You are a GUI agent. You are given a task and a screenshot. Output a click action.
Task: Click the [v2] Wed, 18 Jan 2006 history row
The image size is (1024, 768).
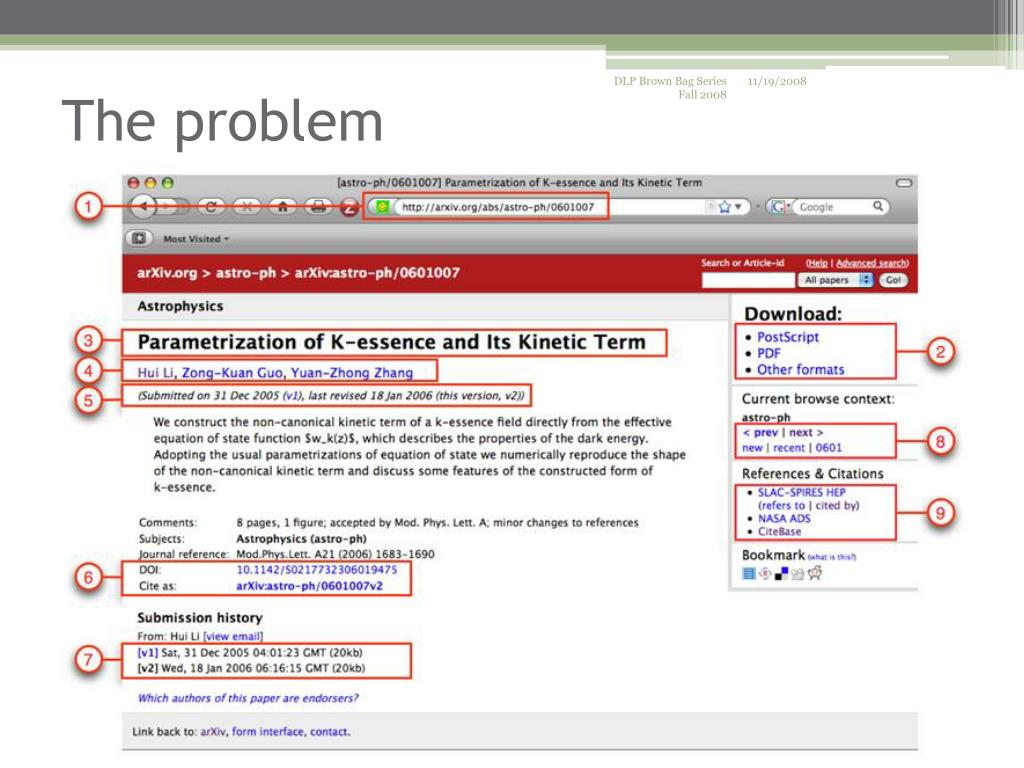click(251, 668)
